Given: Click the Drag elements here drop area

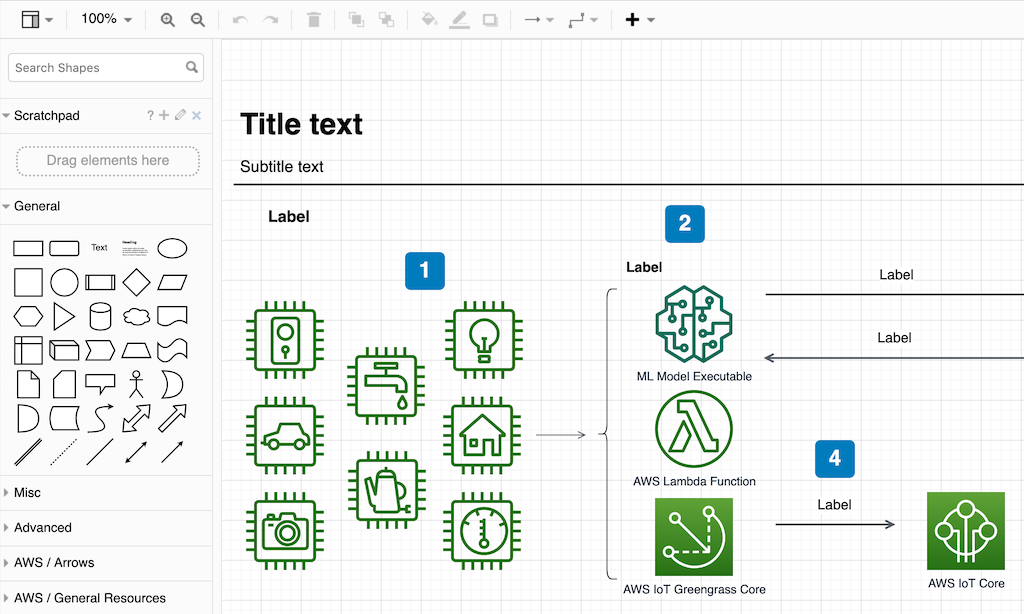Looking at the screenshot, I should (108, 161).
